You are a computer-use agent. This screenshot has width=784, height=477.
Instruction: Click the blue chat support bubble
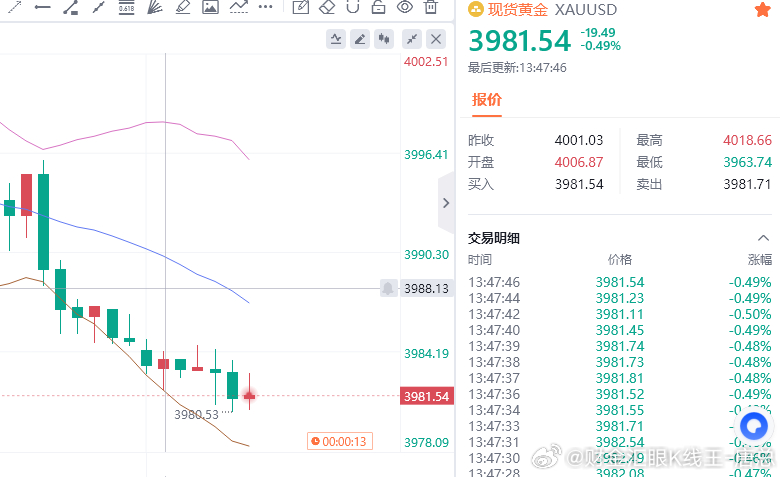(x=754, y=426)
